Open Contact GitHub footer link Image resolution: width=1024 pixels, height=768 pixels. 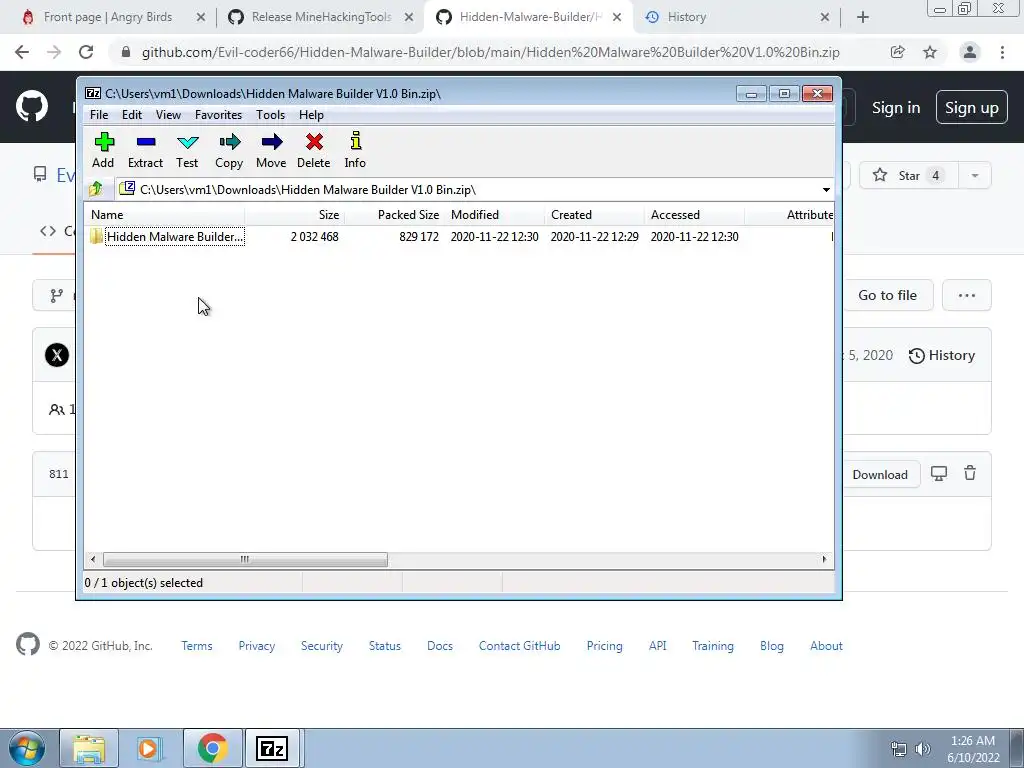point(519,646)
